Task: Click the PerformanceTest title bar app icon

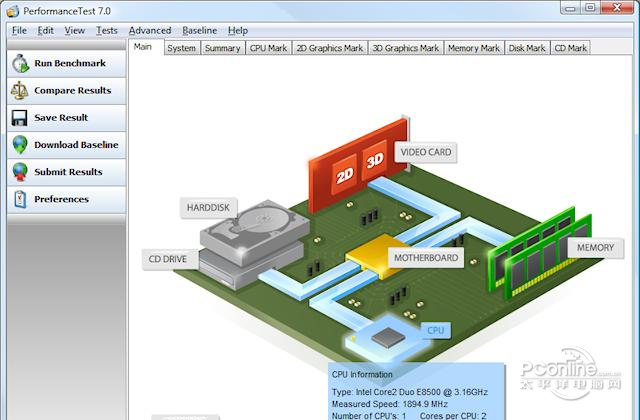Action: click(13, 11)
